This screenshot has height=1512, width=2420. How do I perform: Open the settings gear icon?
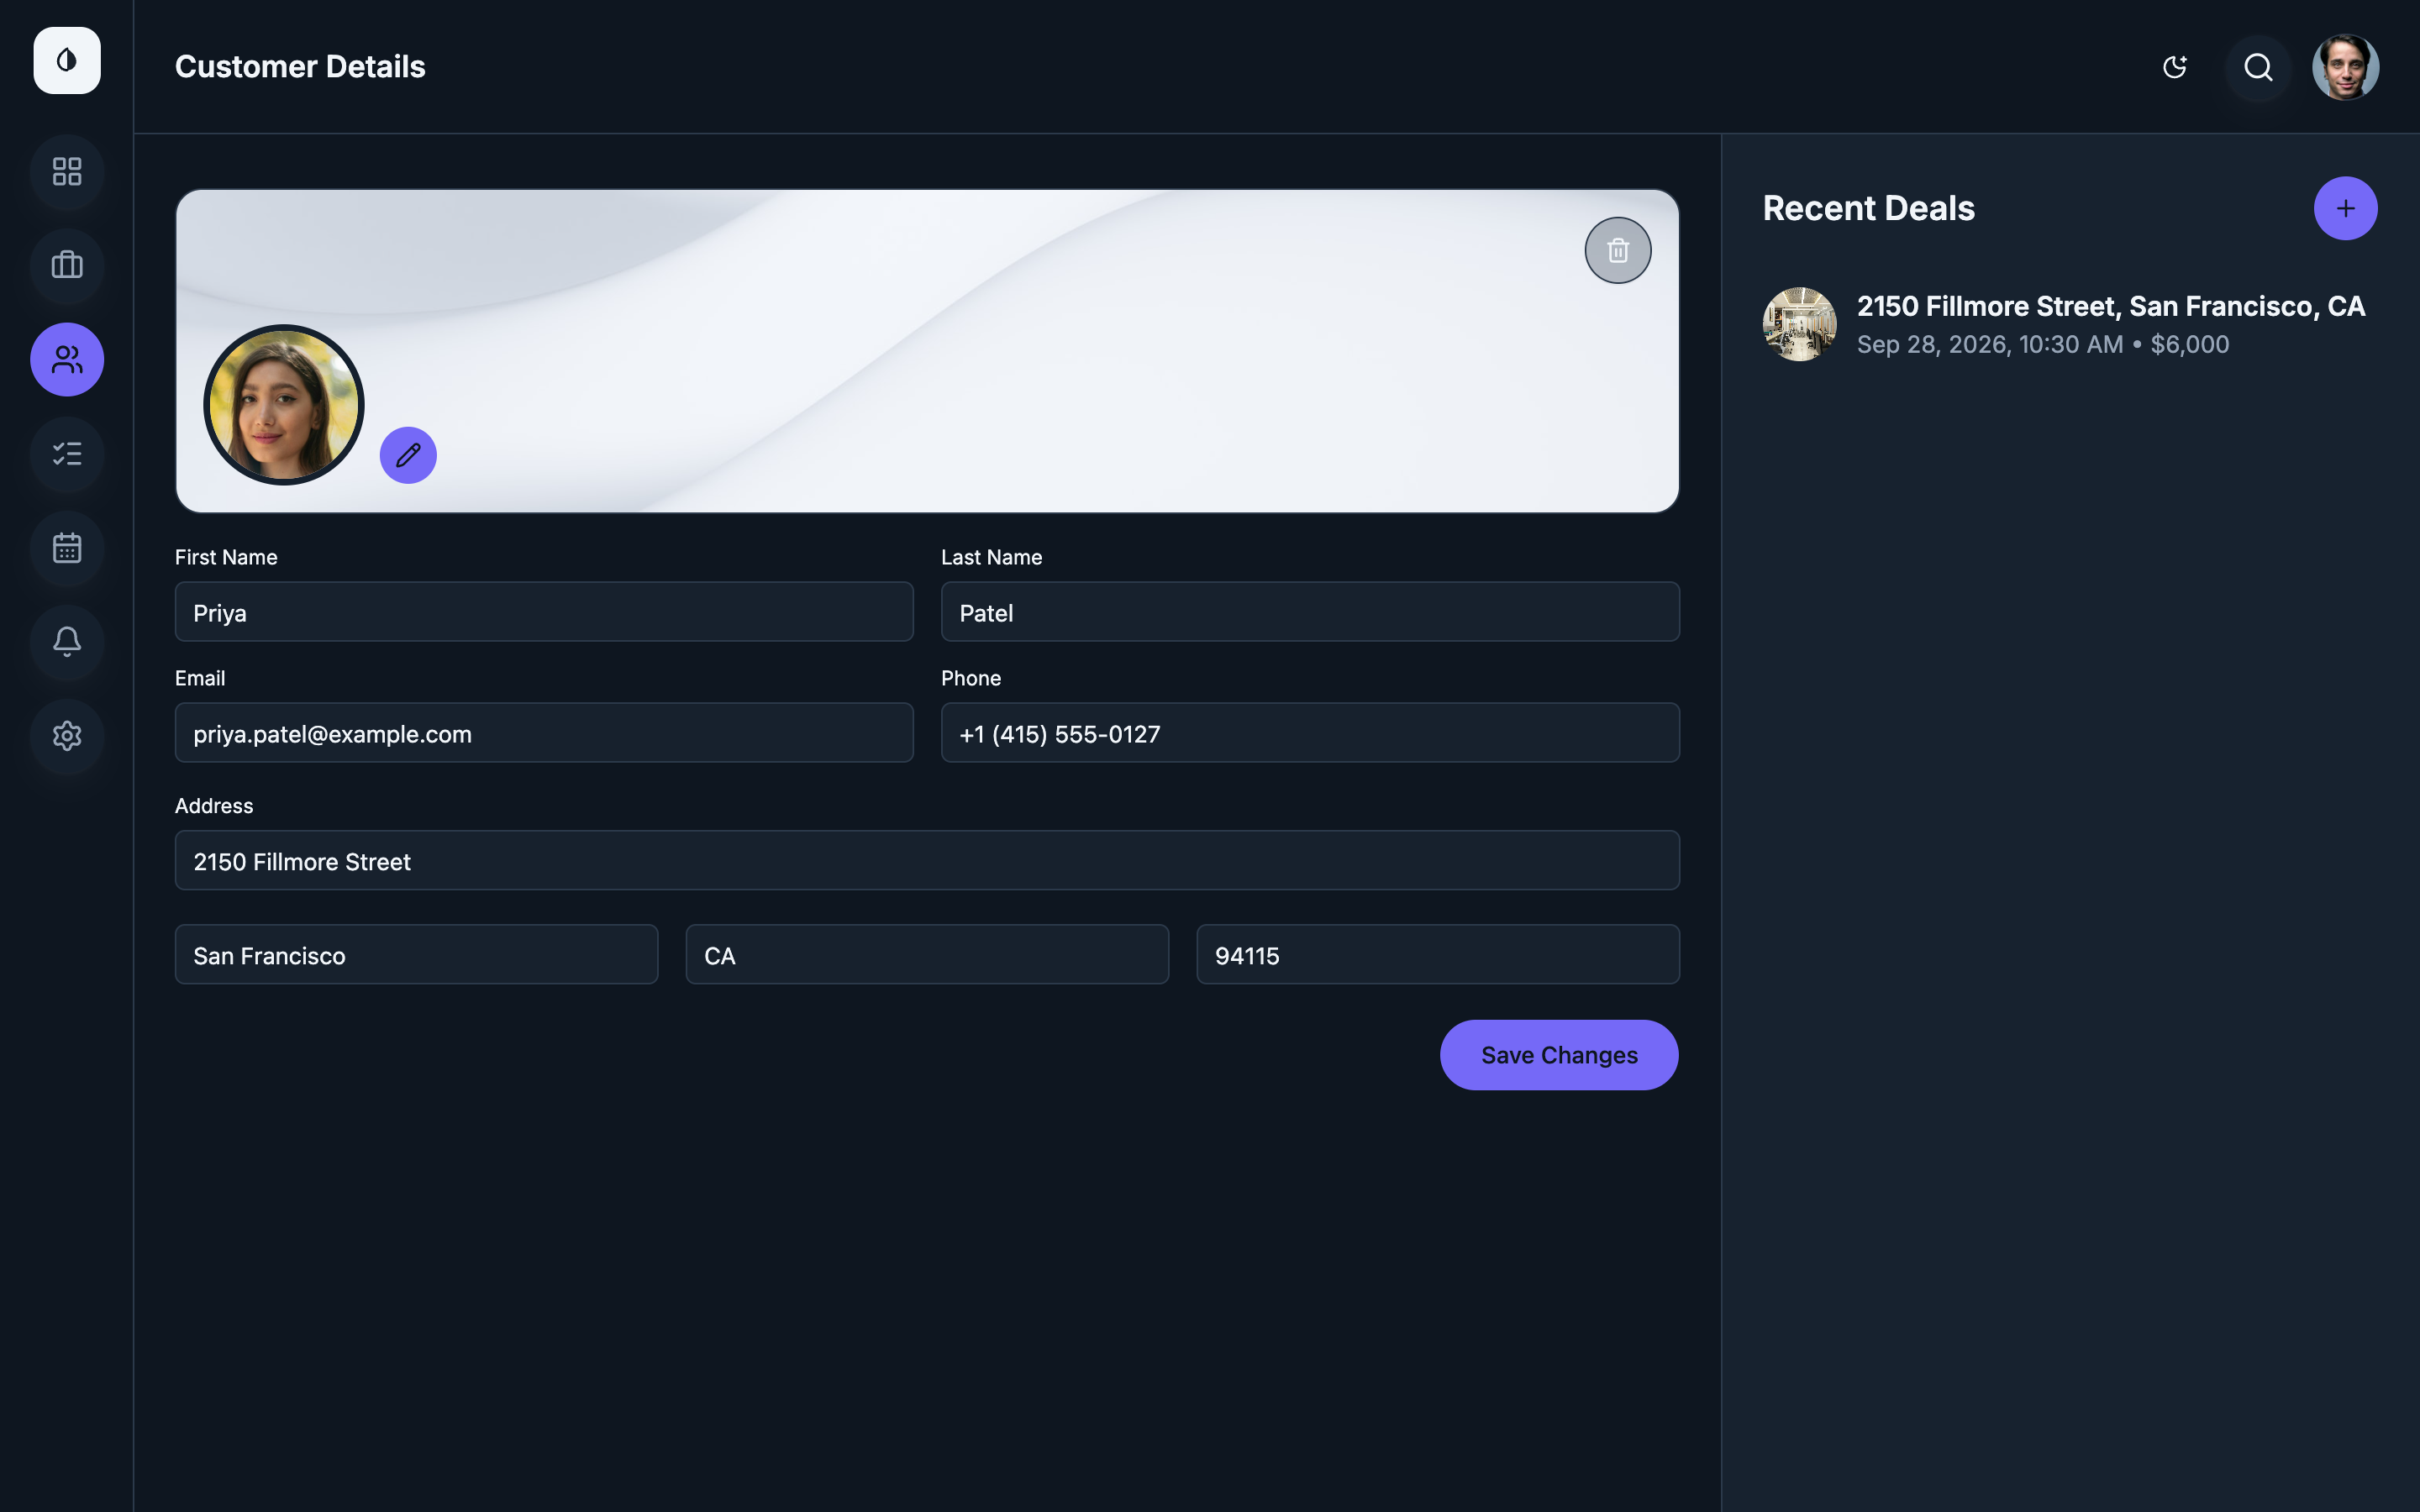point(67,736)
